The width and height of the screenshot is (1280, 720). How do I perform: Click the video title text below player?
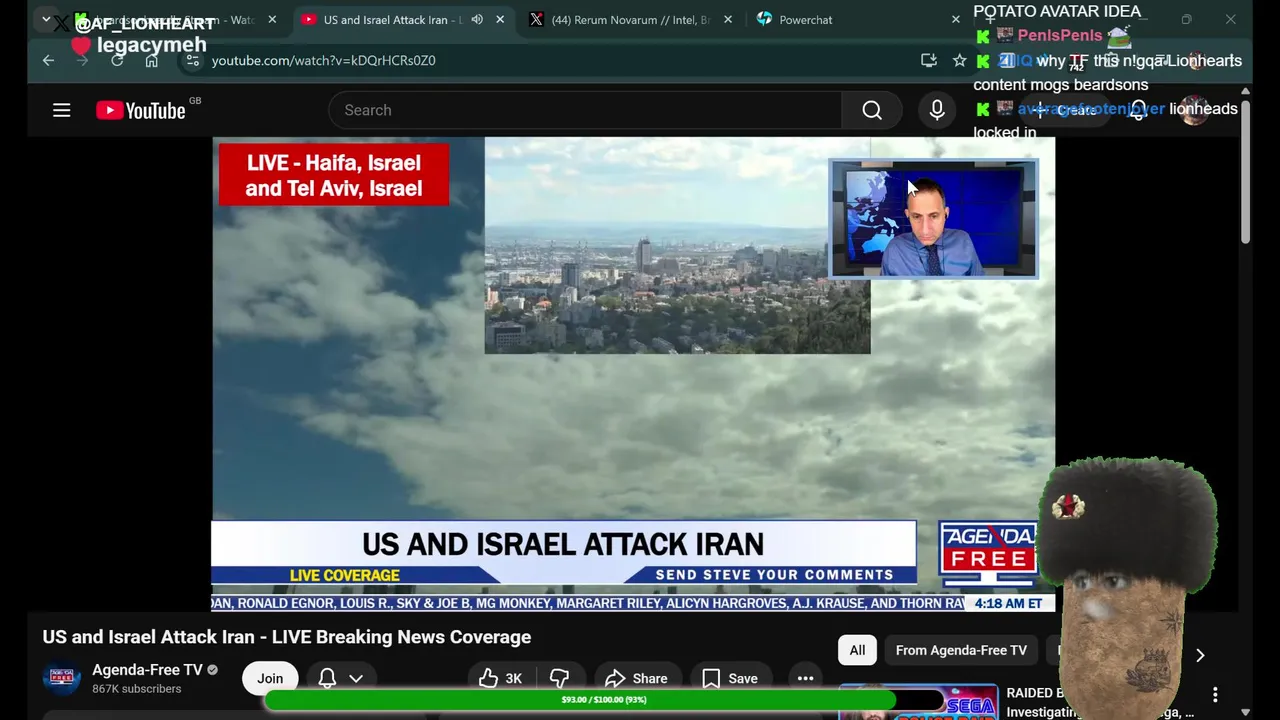[287, 637]
